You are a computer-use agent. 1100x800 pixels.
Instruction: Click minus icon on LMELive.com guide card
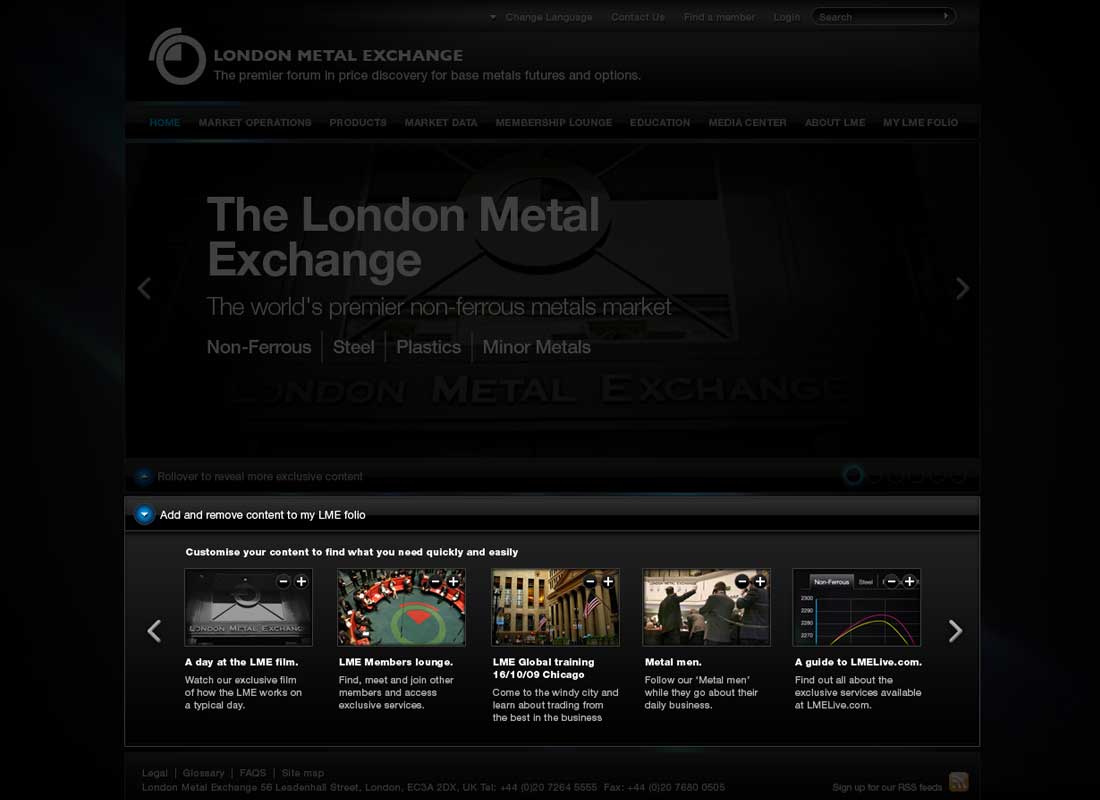891,581
